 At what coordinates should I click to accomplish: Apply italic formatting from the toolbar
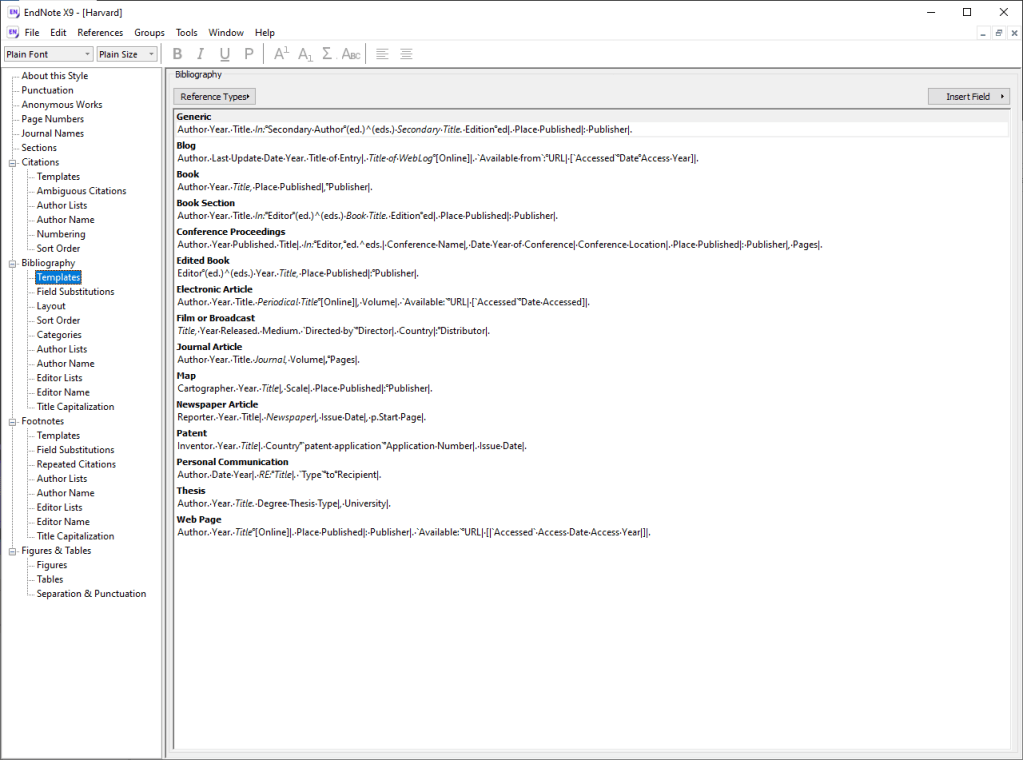click(x=201, y=54)
